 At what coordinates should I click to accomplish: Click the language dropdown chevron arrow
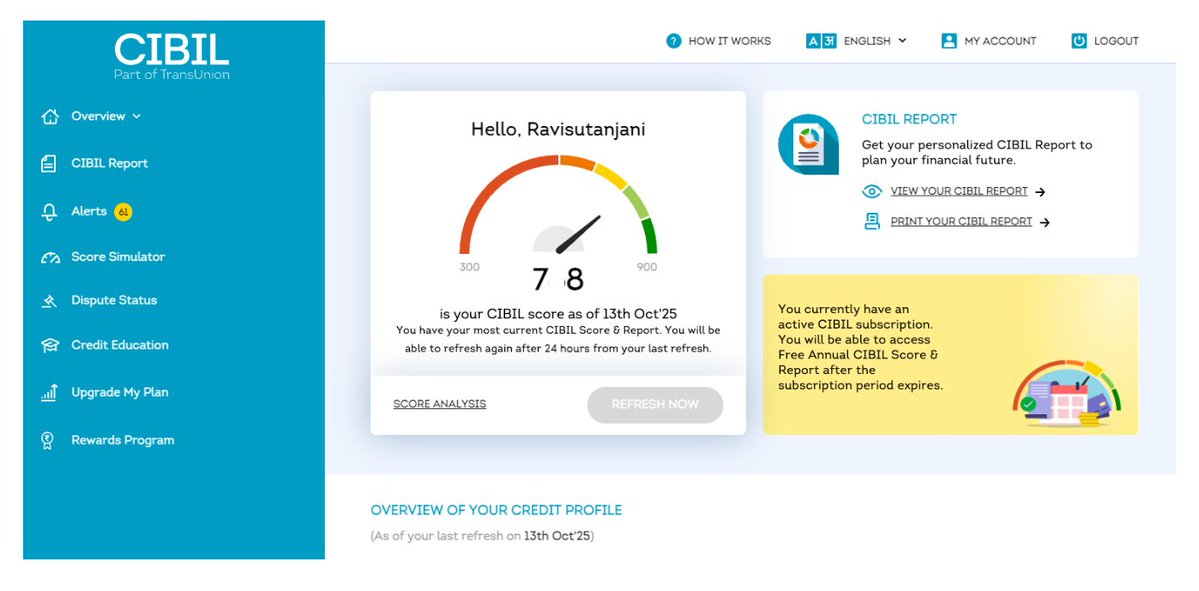point(902,41)
